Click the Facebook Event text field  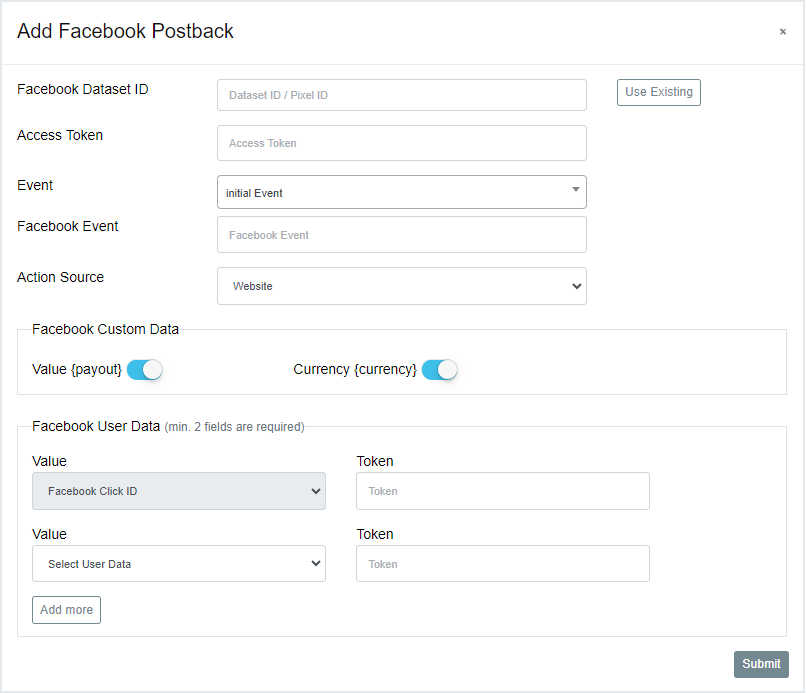[x=401, y=235]
